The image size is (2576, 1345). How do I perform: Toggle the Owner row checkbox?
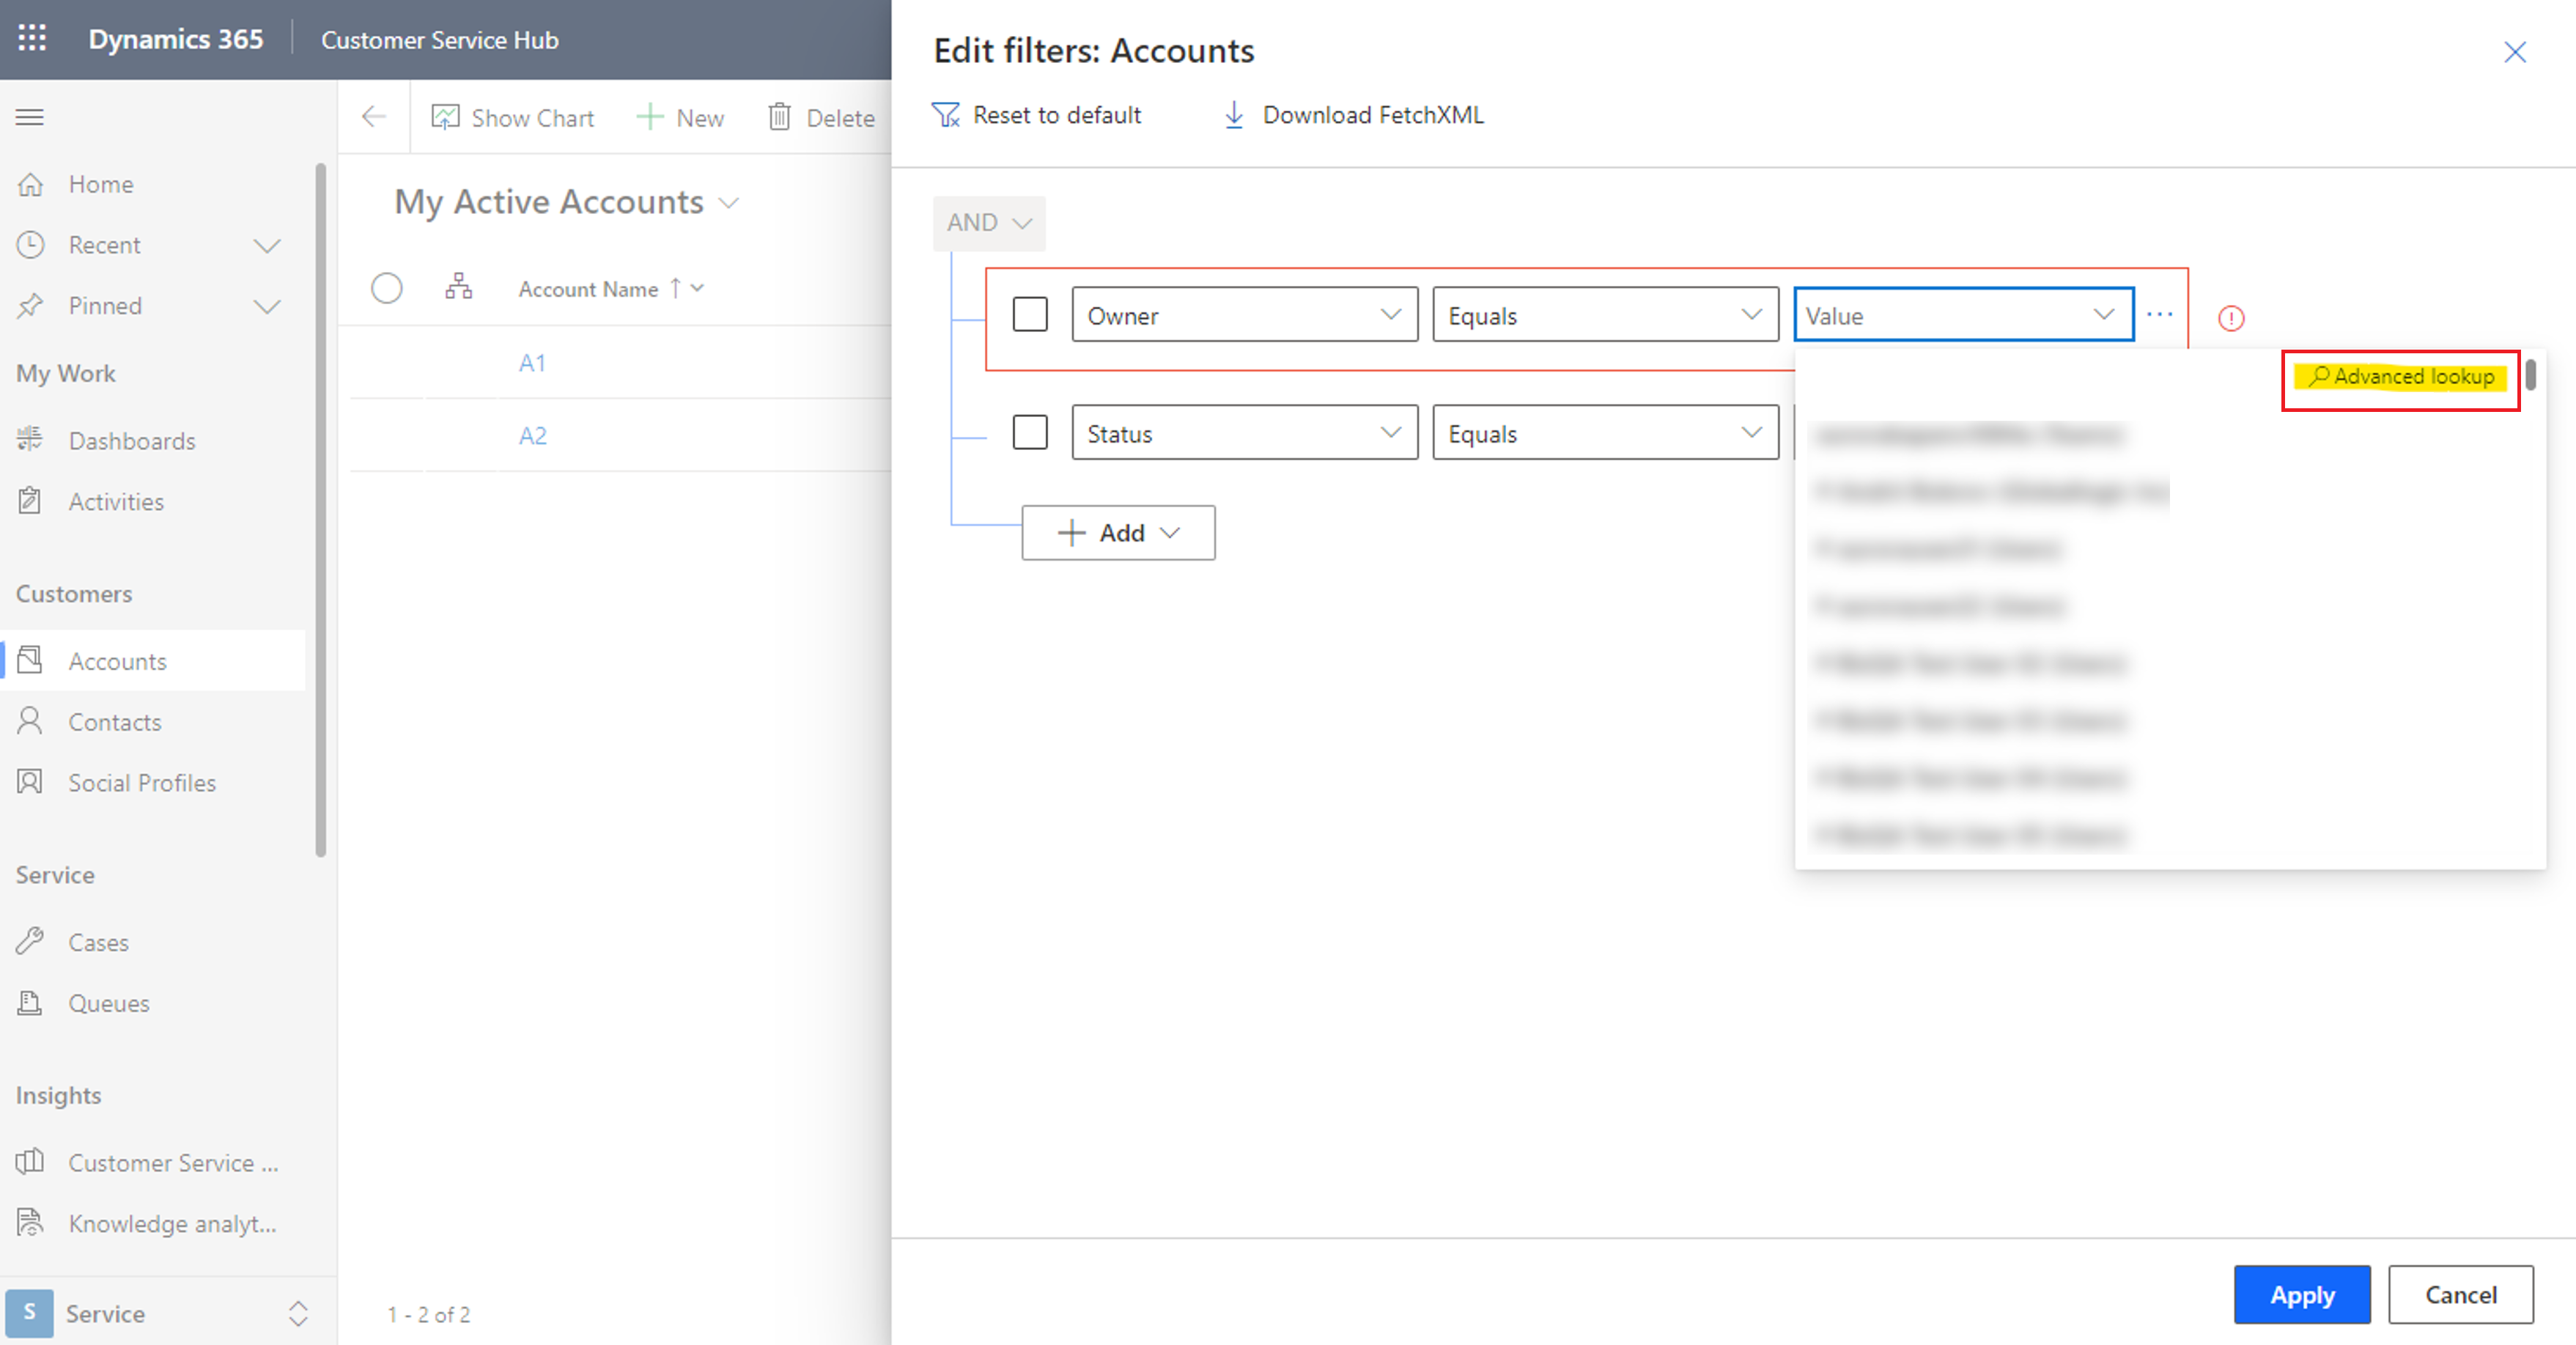click(x=1029, y=314)
